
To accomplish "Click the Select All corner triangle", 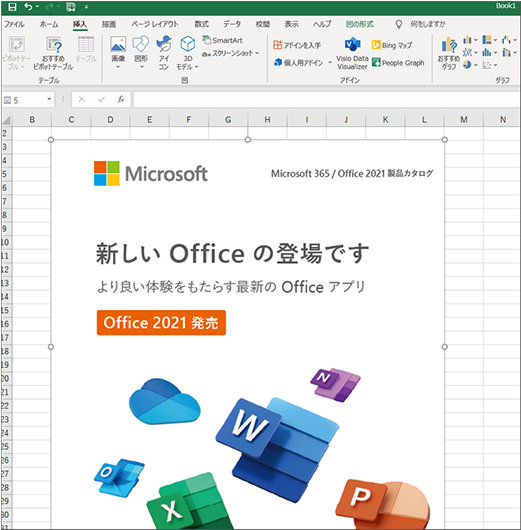I will point(6,120).
